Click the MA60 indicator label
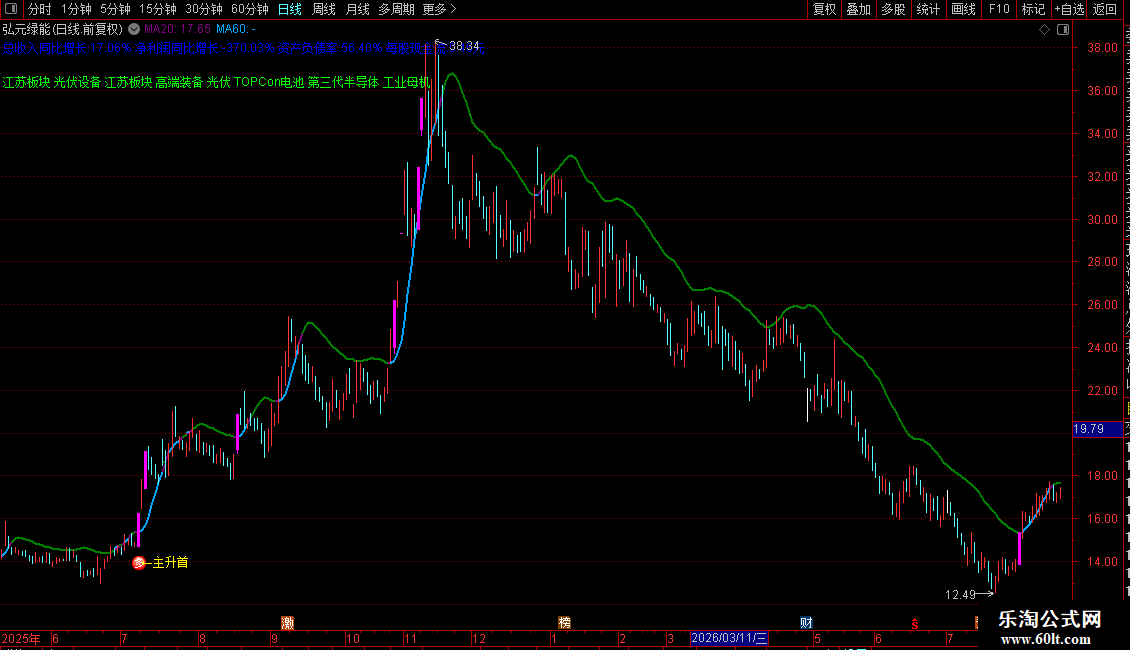 pyautogui.click(x=236, y=30)
